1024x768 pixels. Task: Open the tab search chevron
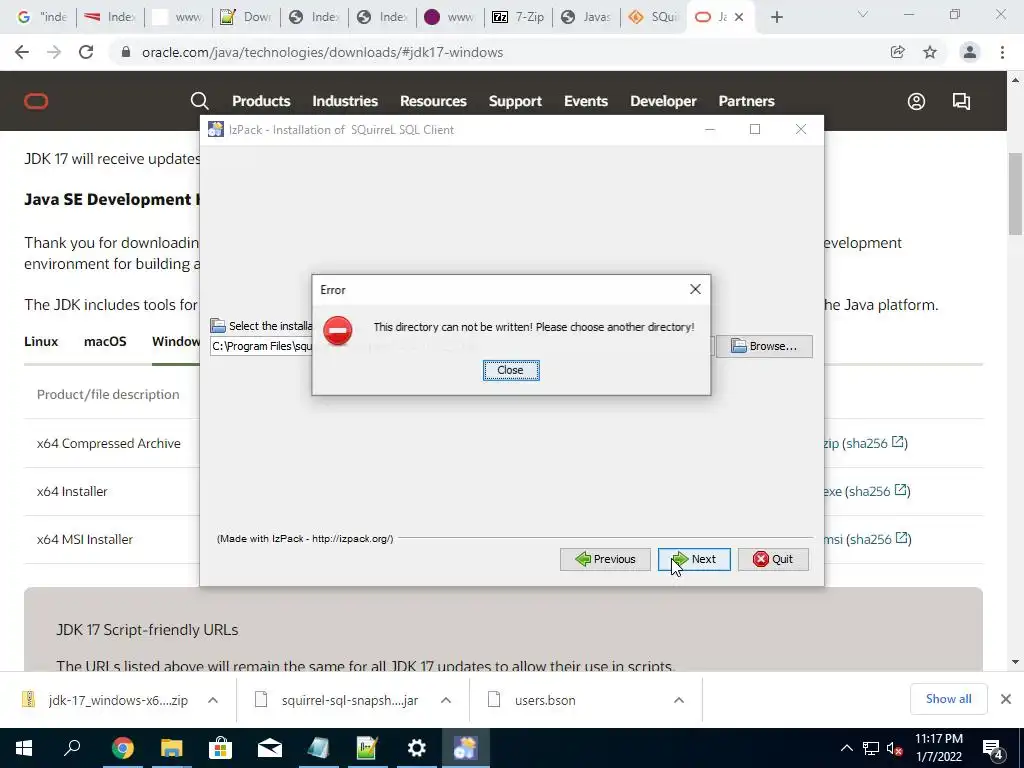(863, 14)
